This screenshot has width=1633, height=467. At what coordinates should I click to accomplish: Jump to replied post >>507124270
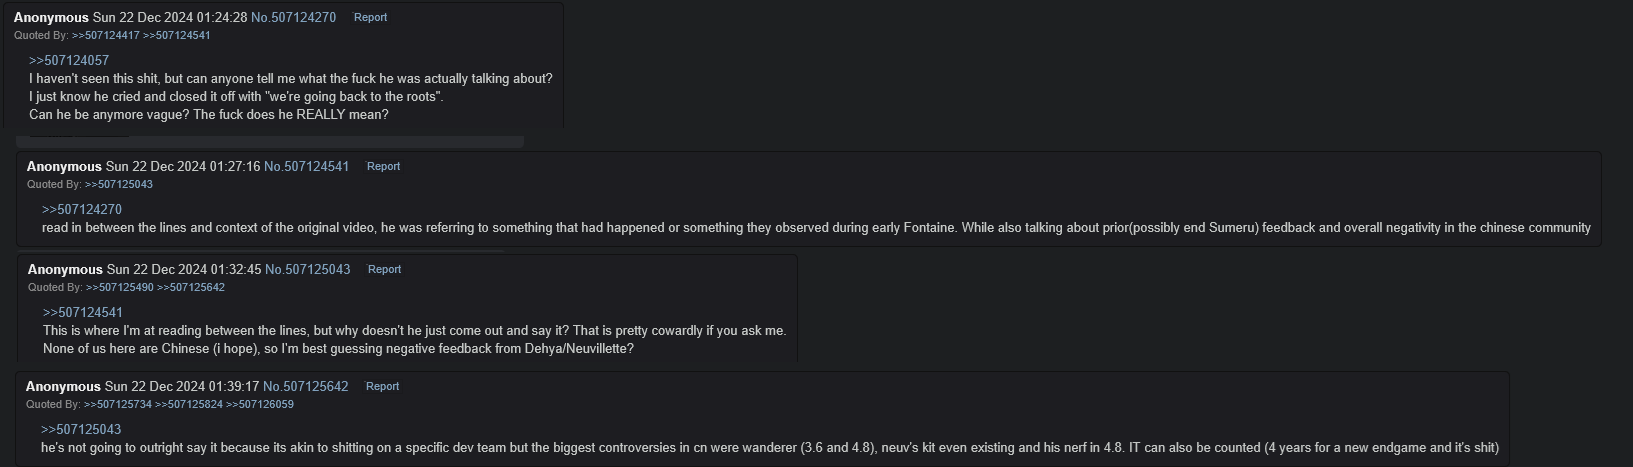click(82, 210)
